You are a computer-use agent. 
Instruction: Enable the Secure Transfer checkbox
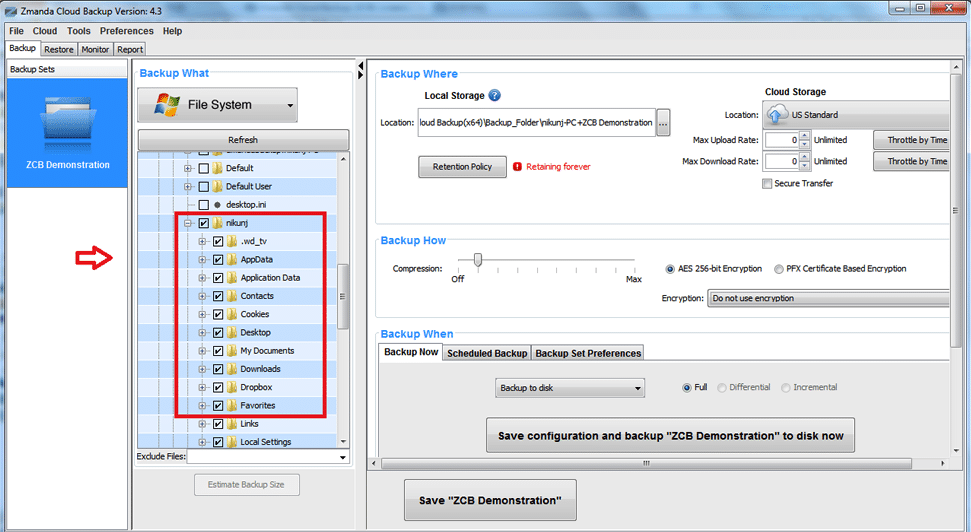(767, 183)
